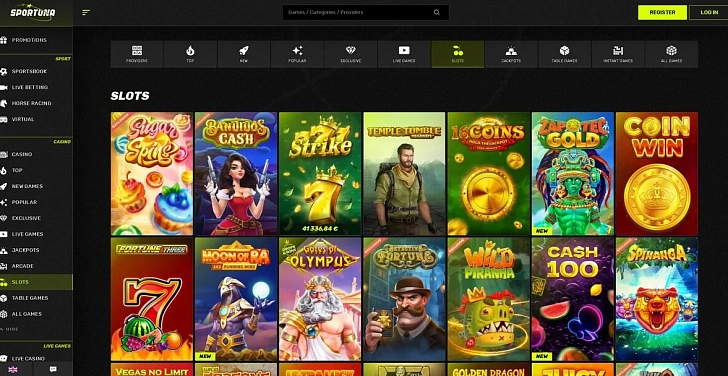The width and height of the screenshot is (728, 376).
Task: Open the Table Games dice tile
Action: 565,54
